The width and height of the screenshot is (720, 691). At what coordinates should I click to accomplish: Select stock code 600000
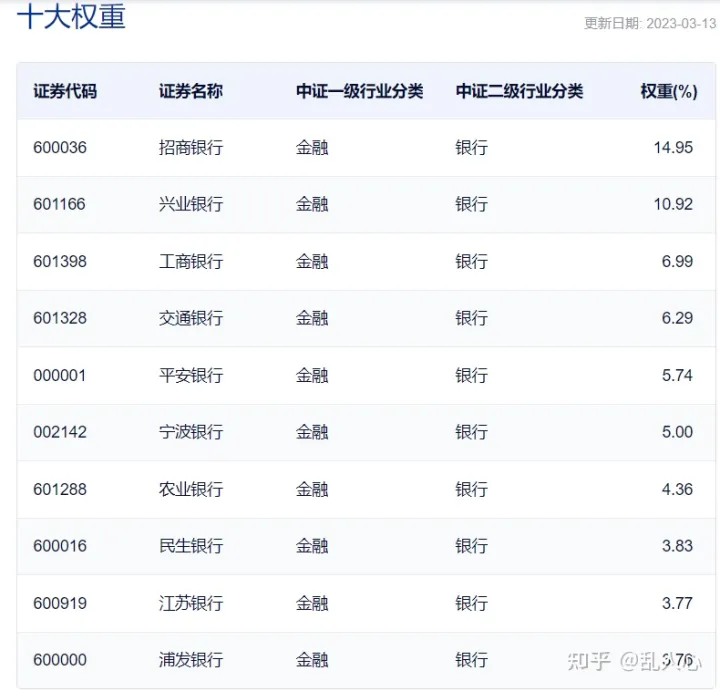pos(60,660)
